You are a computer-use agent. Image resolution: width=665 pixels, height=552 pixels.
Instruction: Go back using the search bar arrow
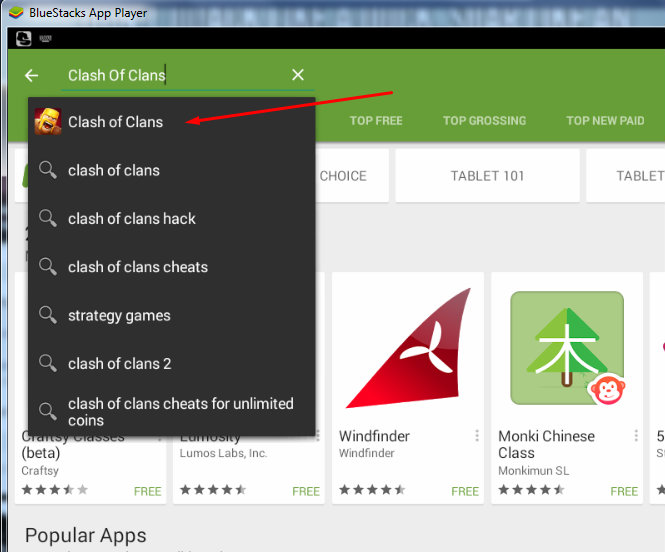pyautogui.click(x=31, y=75)
